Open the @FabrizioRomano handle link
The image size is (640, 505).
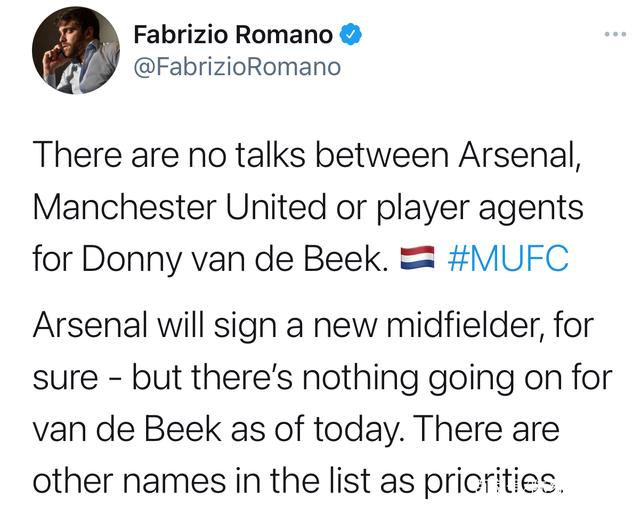[236, 66]
